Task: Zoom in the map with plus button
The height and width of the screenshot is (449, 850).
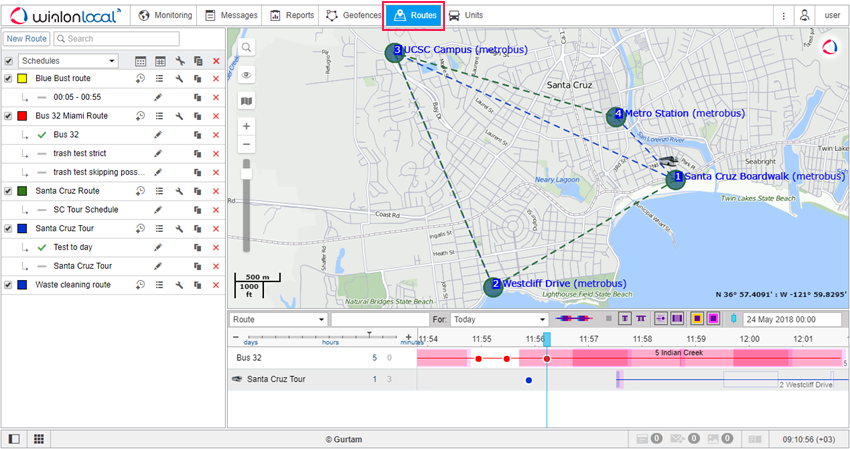Action: [246, 126]
